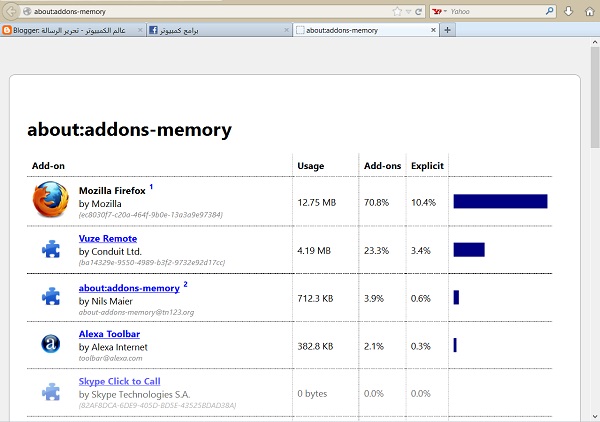Open the Yahoo search engine selector
The width and height of the screenshot is (600, 422).
[x=439, y=11]
